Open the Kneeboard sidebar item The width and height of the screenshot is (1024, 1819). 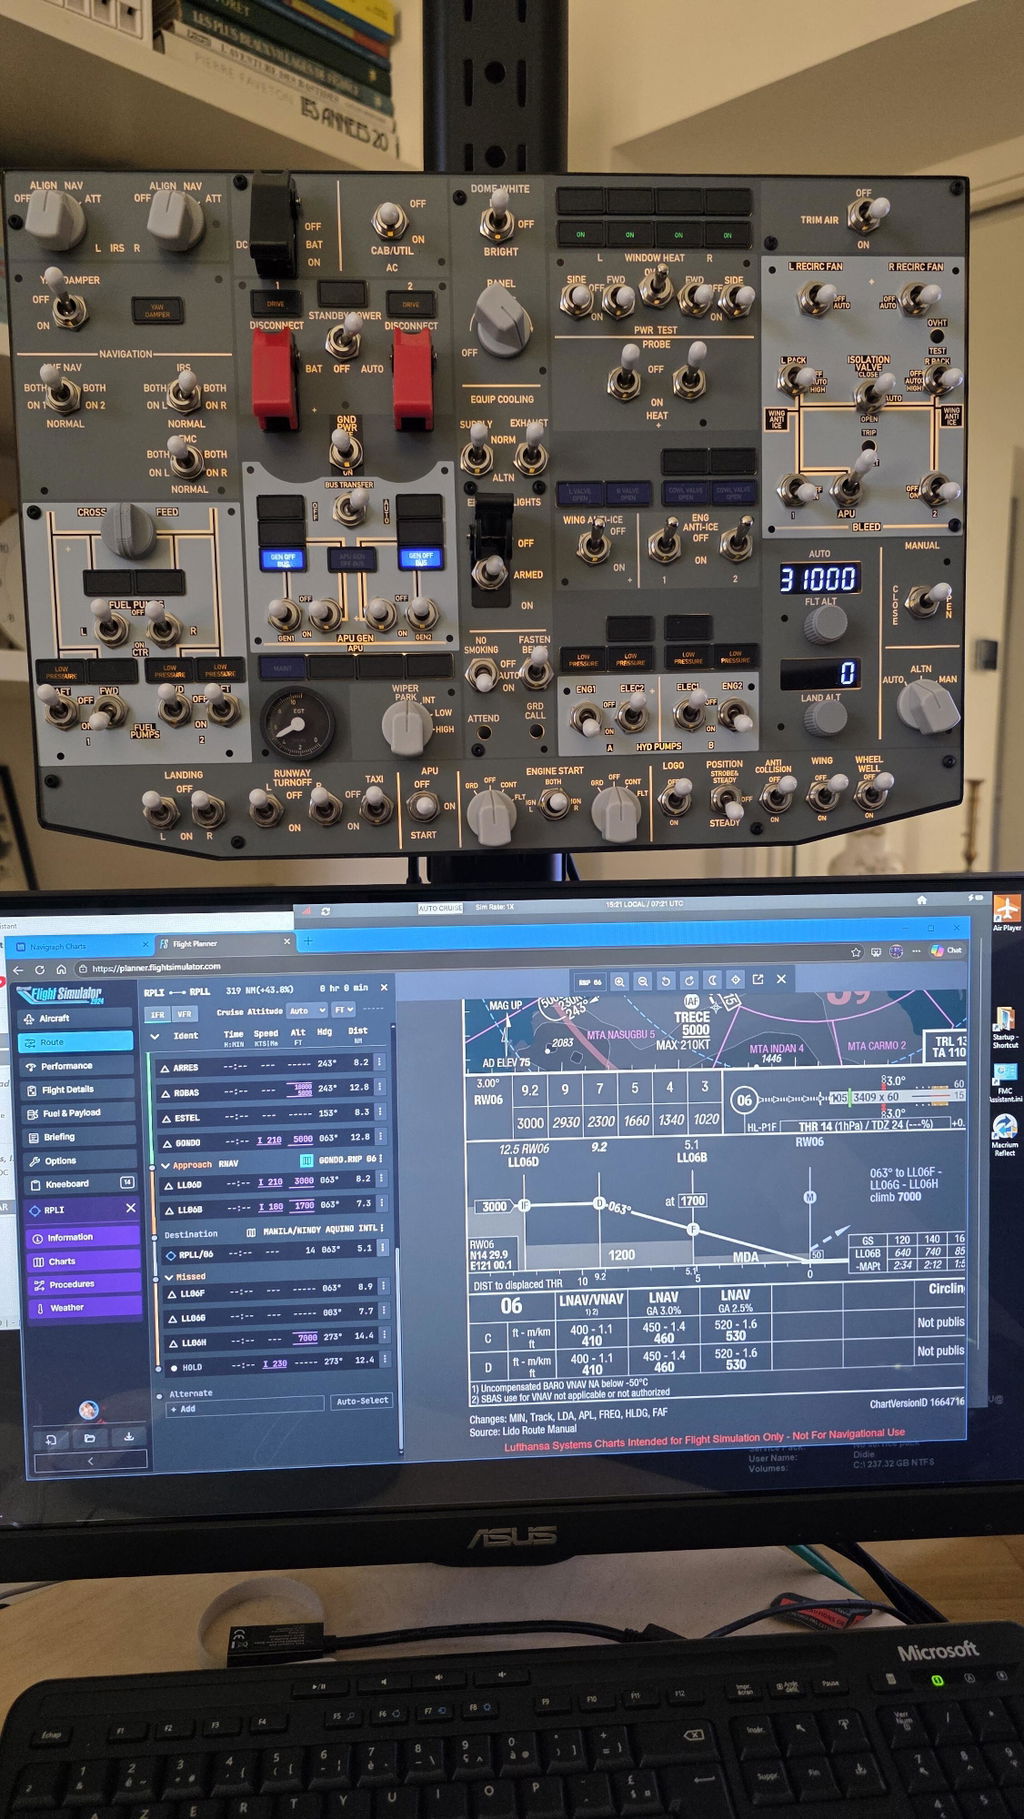pyautogui.click(x=80, y=1184)
